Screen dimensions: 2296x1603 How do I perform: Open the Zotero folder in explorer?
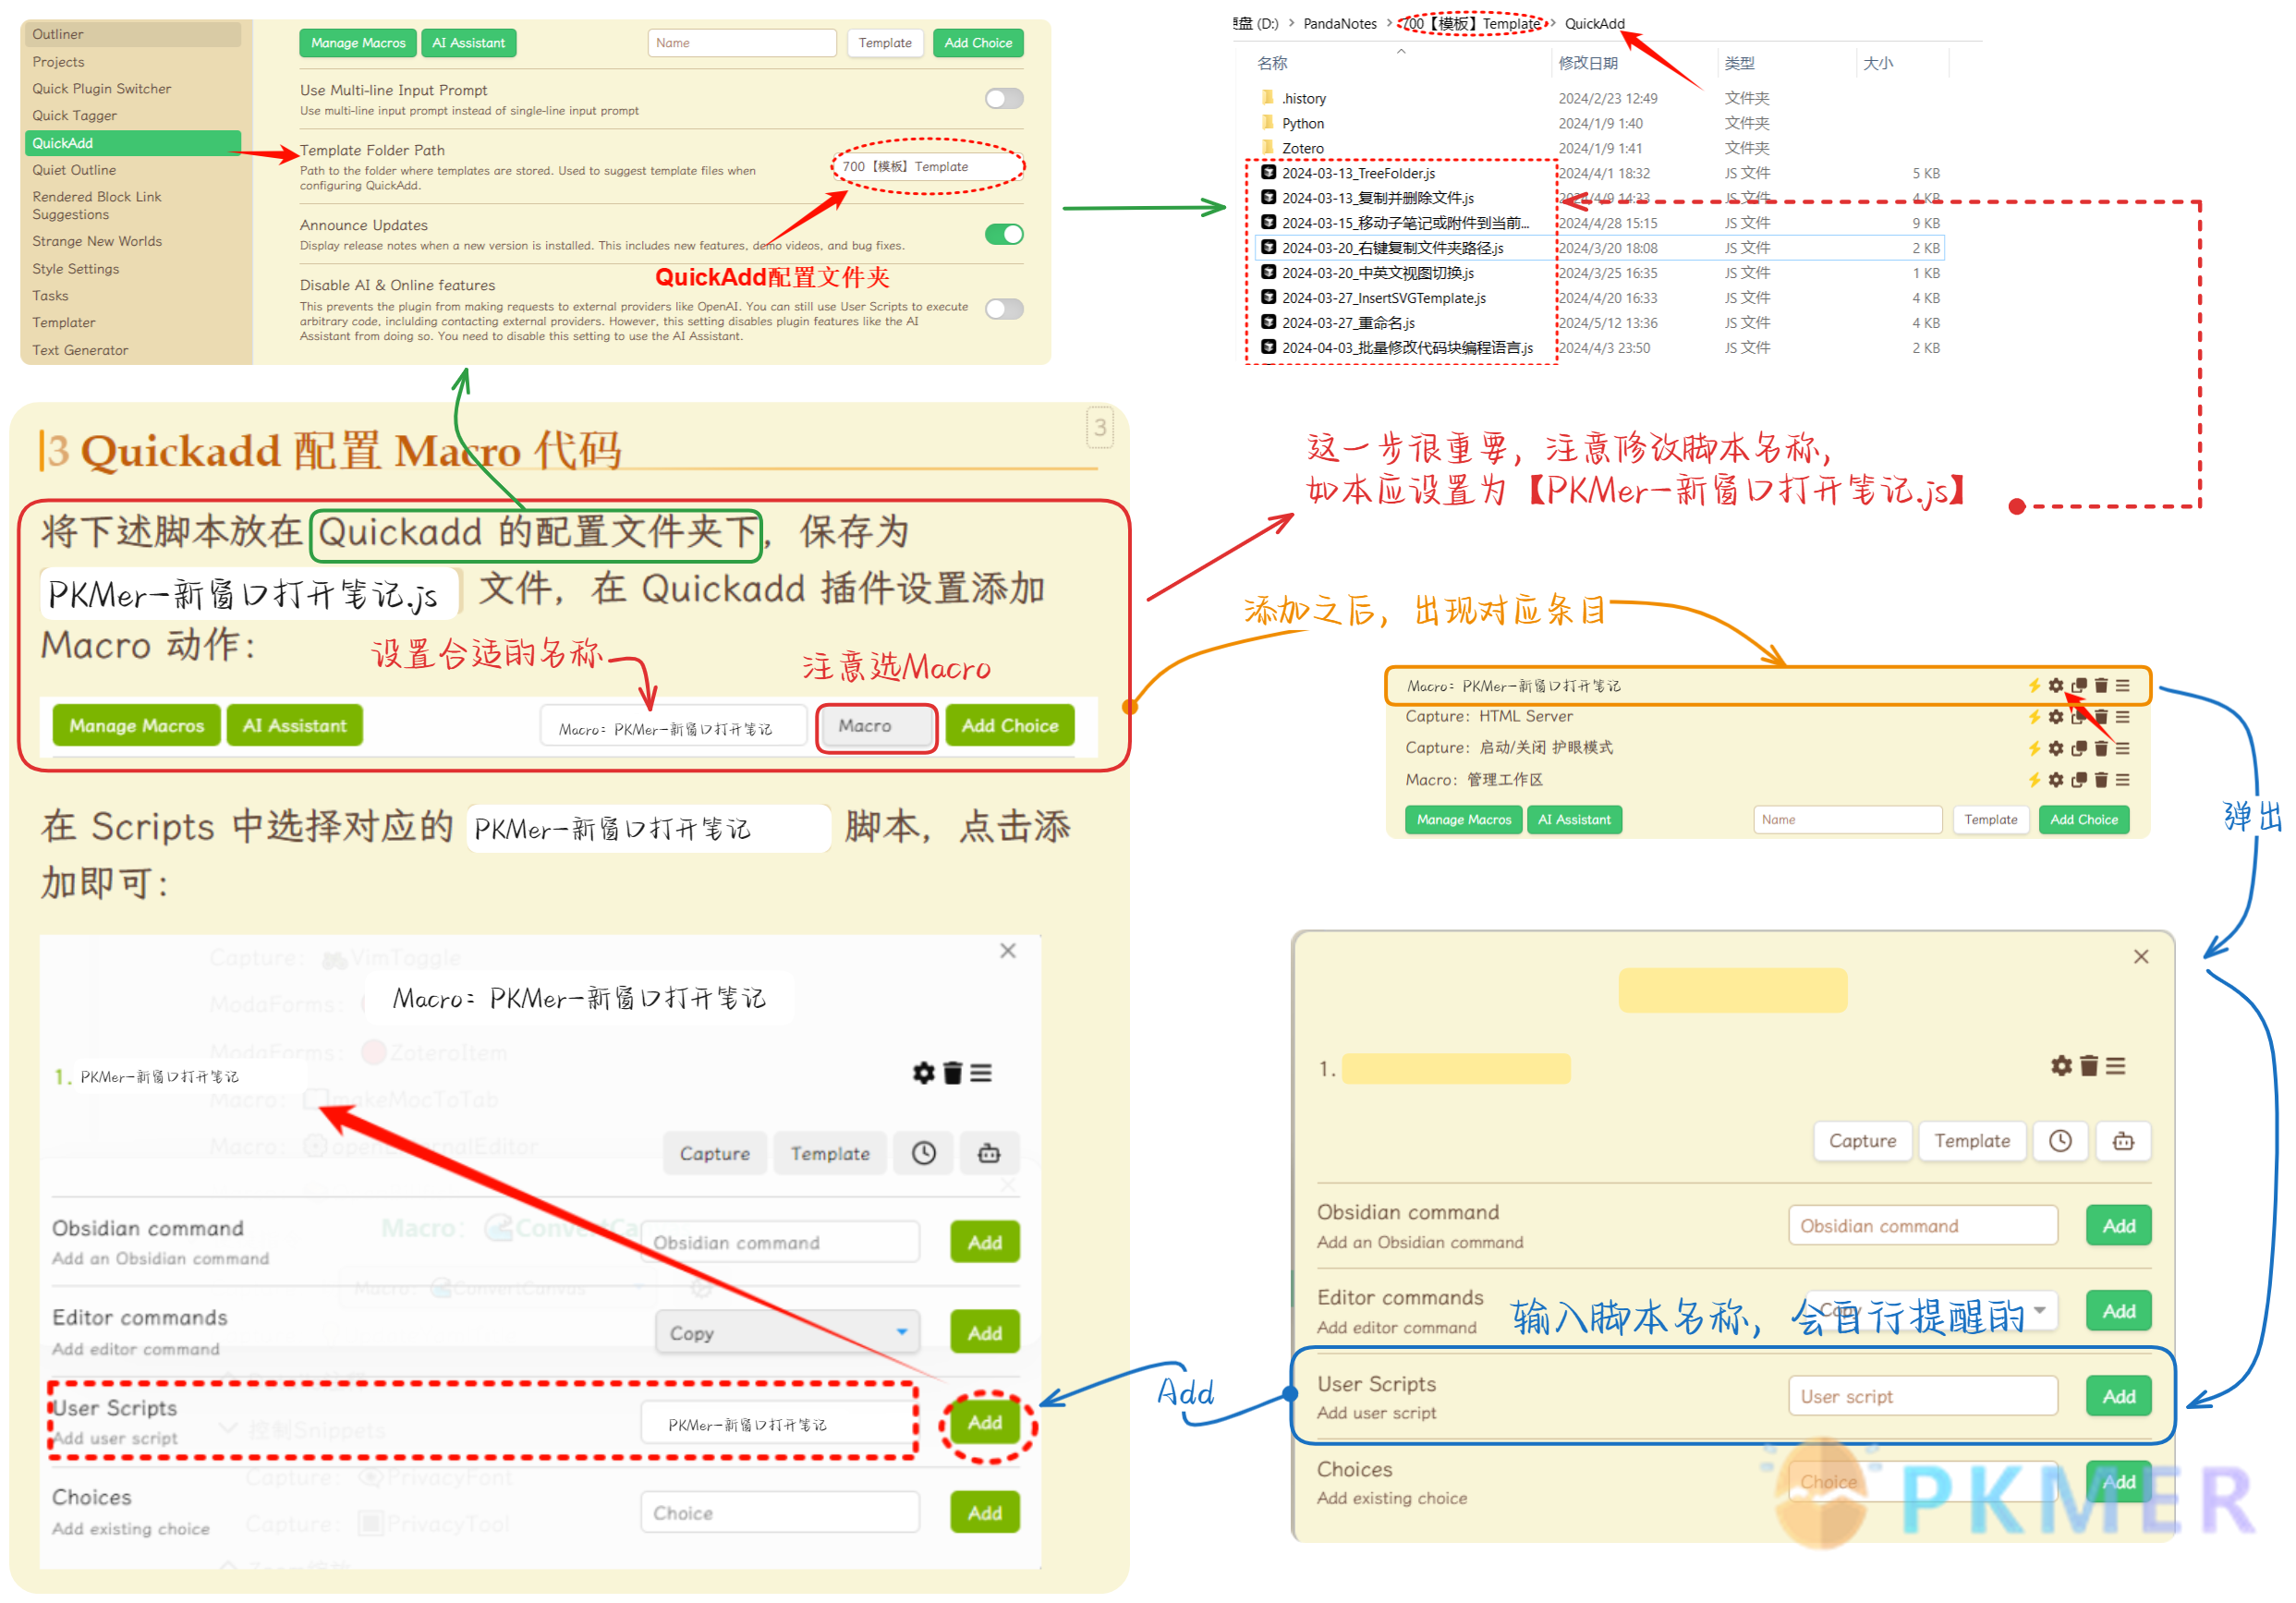(1301, 148)
